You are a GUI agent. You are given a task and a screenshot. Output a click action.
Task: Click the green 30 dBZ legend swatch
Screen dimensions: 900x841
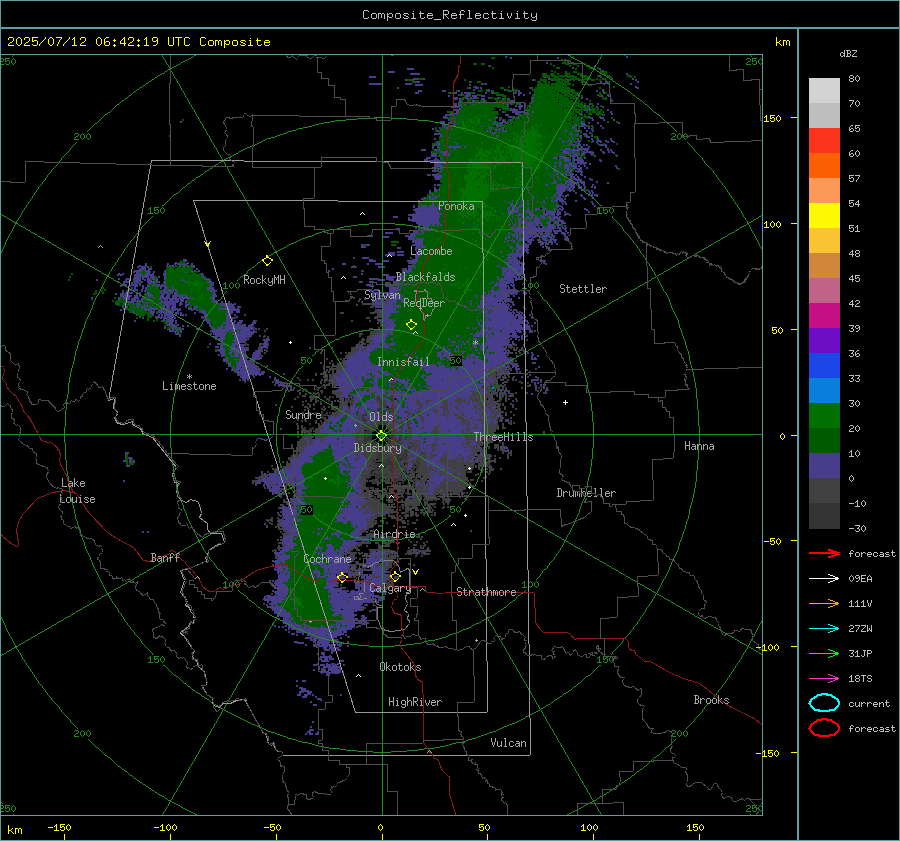[824, 416]
